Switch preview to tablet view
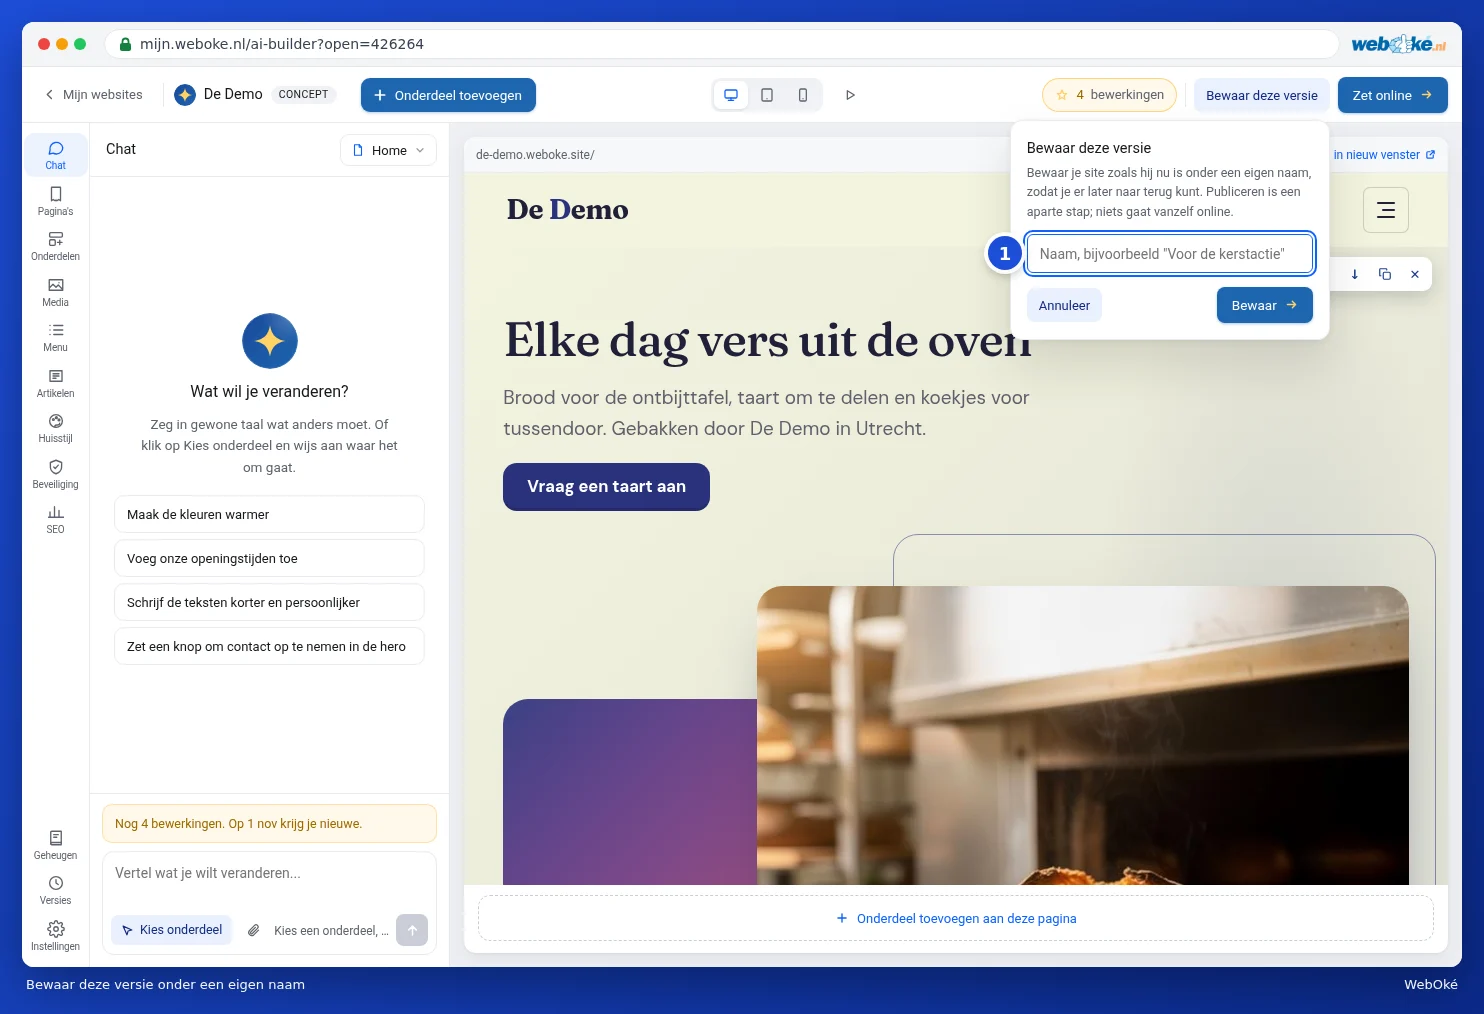Viewport: 1484px width, 1014px height. [x=767, y=95]
